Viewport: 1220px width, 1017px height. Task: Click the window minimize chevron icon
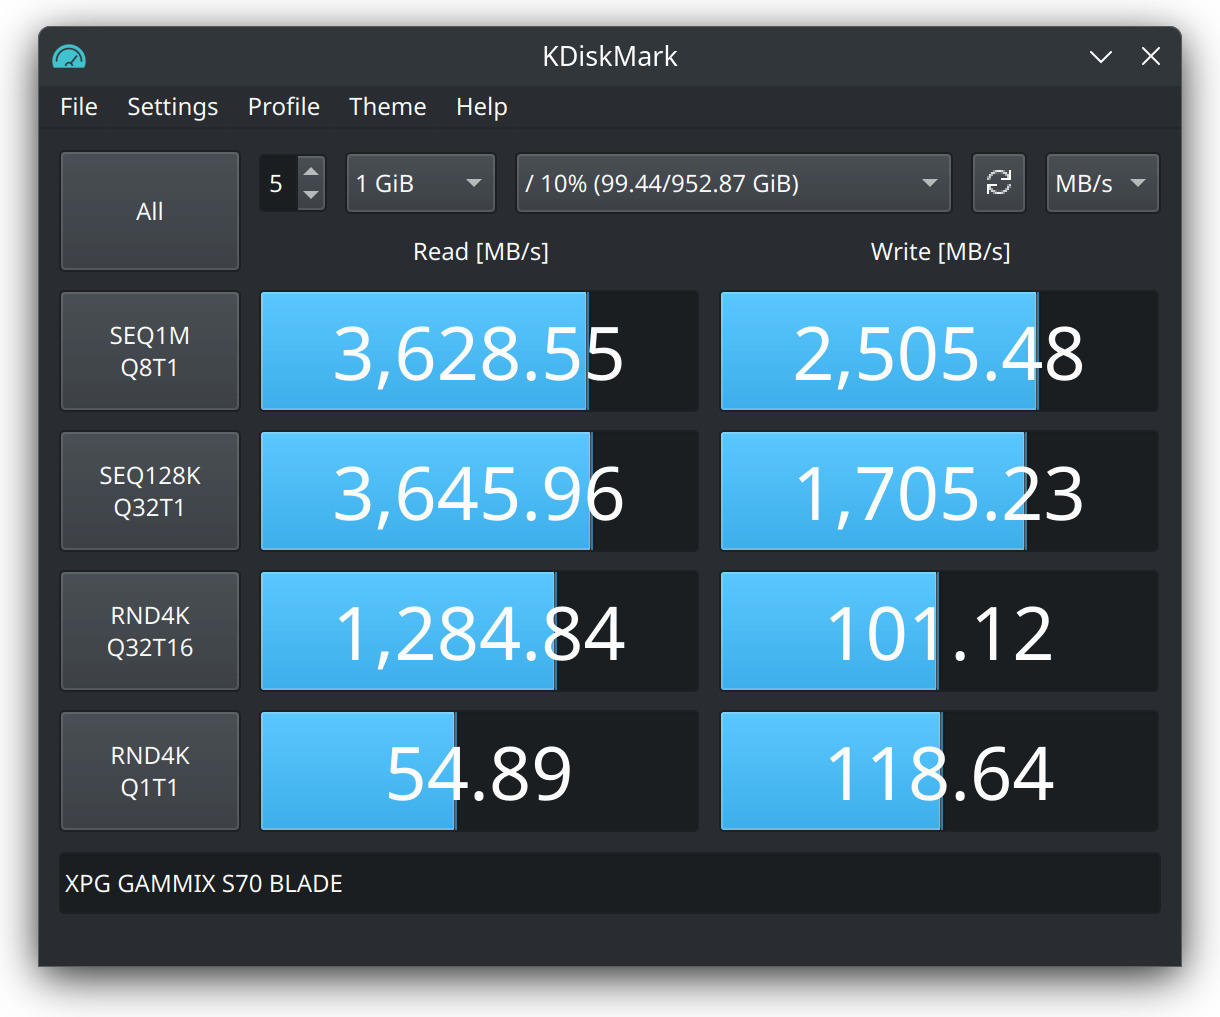pyautogui.click(x=1100, y=57)
